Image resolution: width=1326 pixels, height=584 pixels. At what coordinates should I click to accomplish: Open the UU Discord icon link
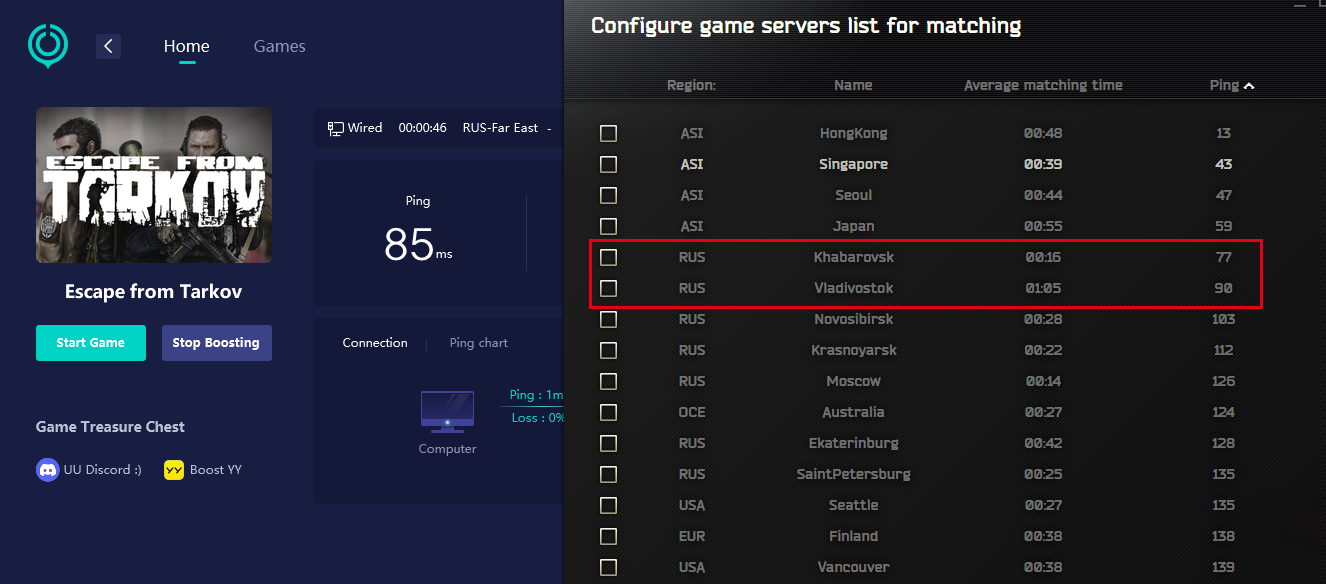(47, 470)
